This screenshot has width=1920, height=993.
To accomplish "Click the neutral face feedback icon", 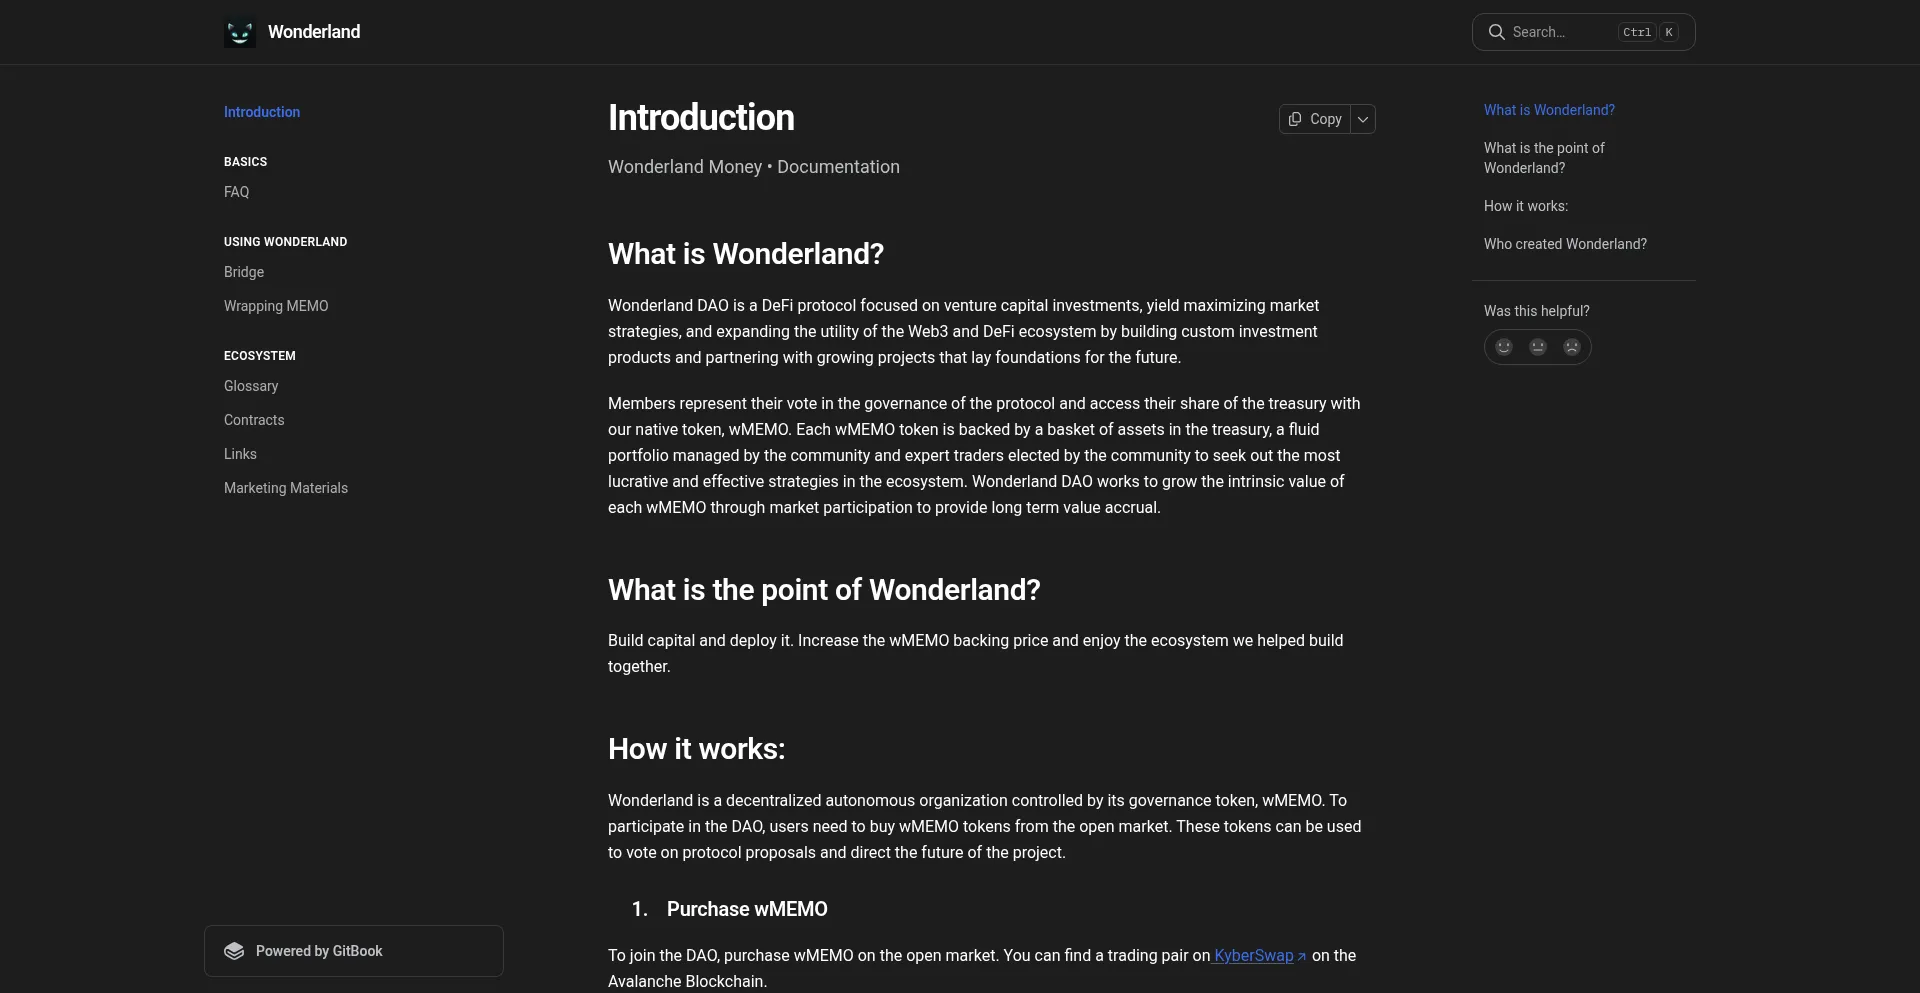I will point(1538,347).
